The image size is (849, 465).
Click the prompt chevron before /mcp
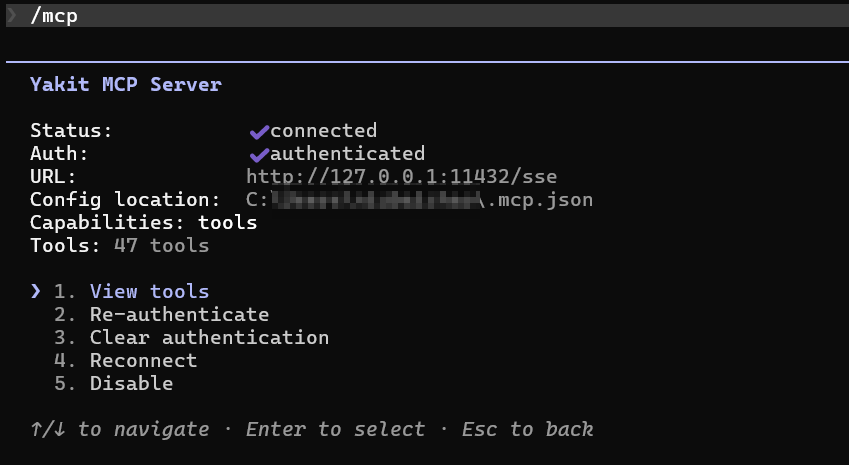[11, 16]
